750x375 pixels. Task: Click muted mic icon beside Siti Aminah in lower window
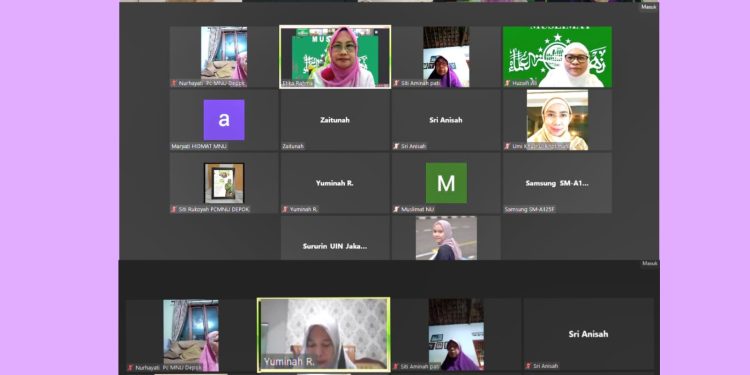(396, 366)
